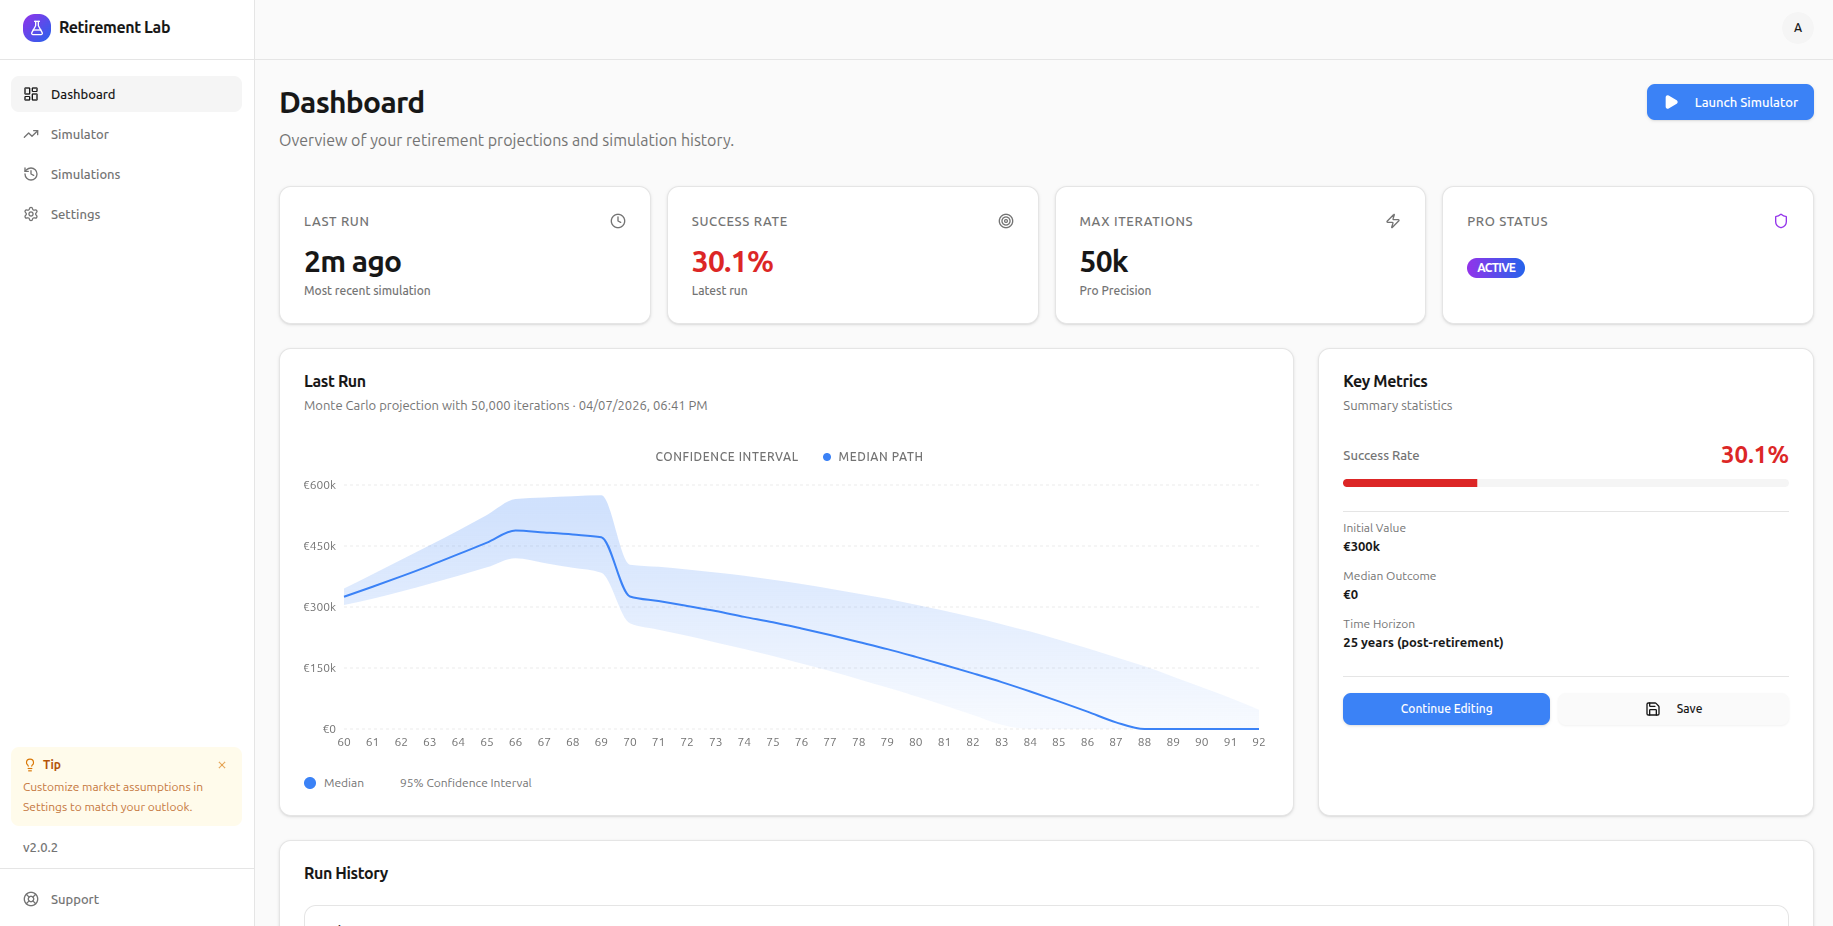Click the age '92' x-axis label
The height and width of the screenshot is (926, 1833).
1259,742
